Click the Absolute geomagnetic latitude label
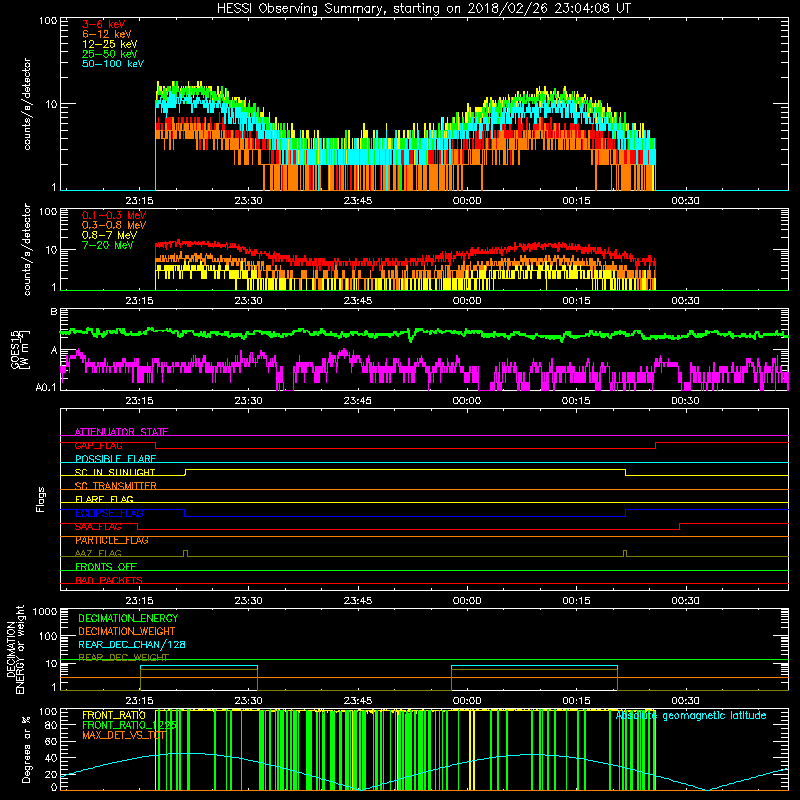The height and width of the screenshot is (800, 800). click(x=691, y=715)
